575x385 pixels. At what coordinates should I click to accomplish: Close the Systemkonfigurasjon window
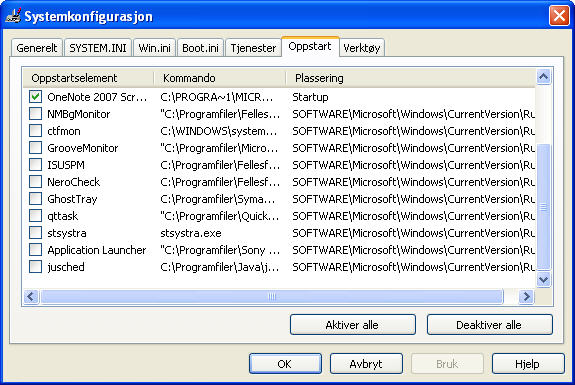[x=559, y=16]
